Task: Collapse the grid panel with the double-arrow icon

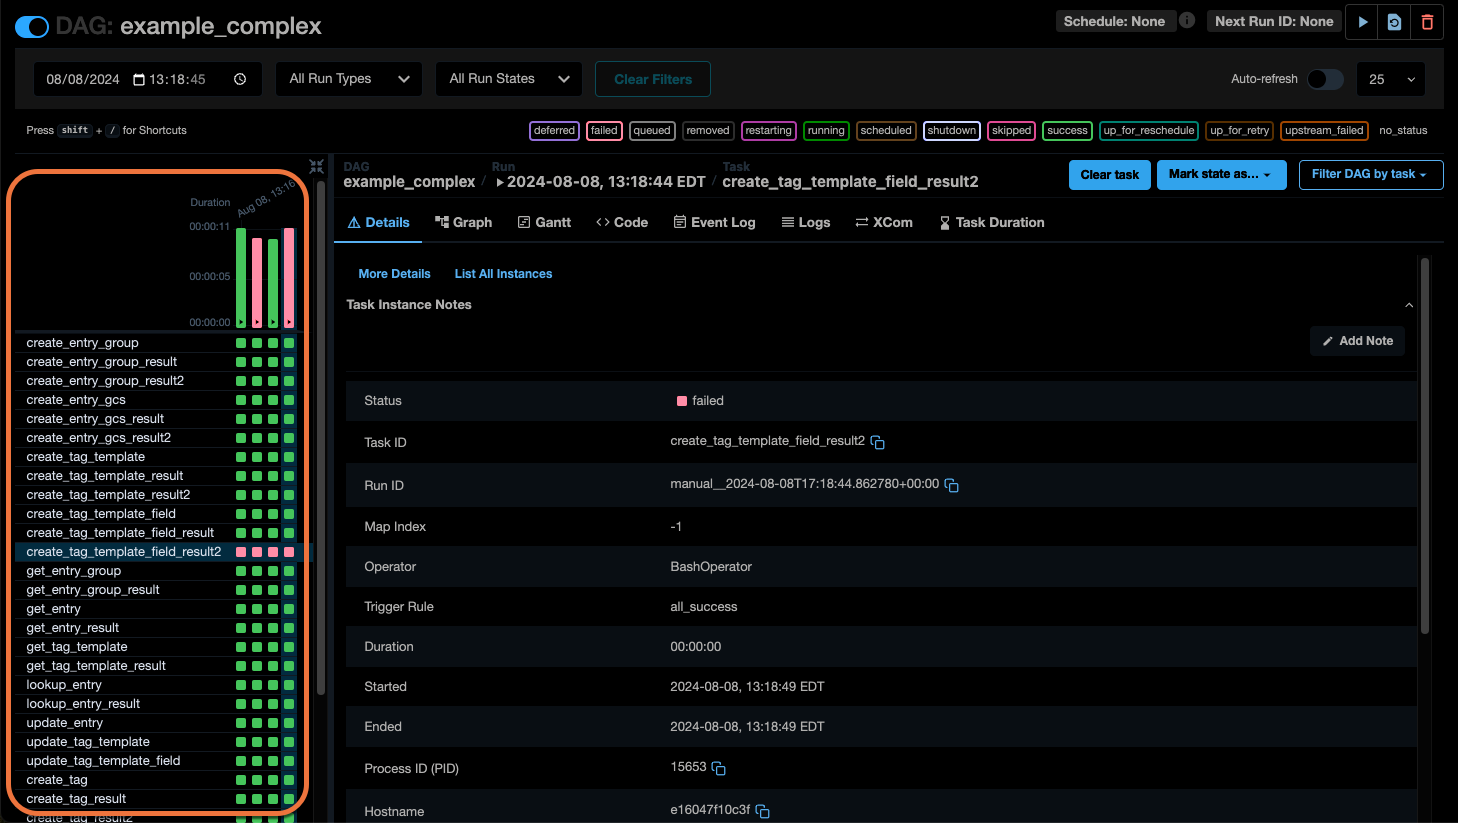Action: (x=316, y=166)
